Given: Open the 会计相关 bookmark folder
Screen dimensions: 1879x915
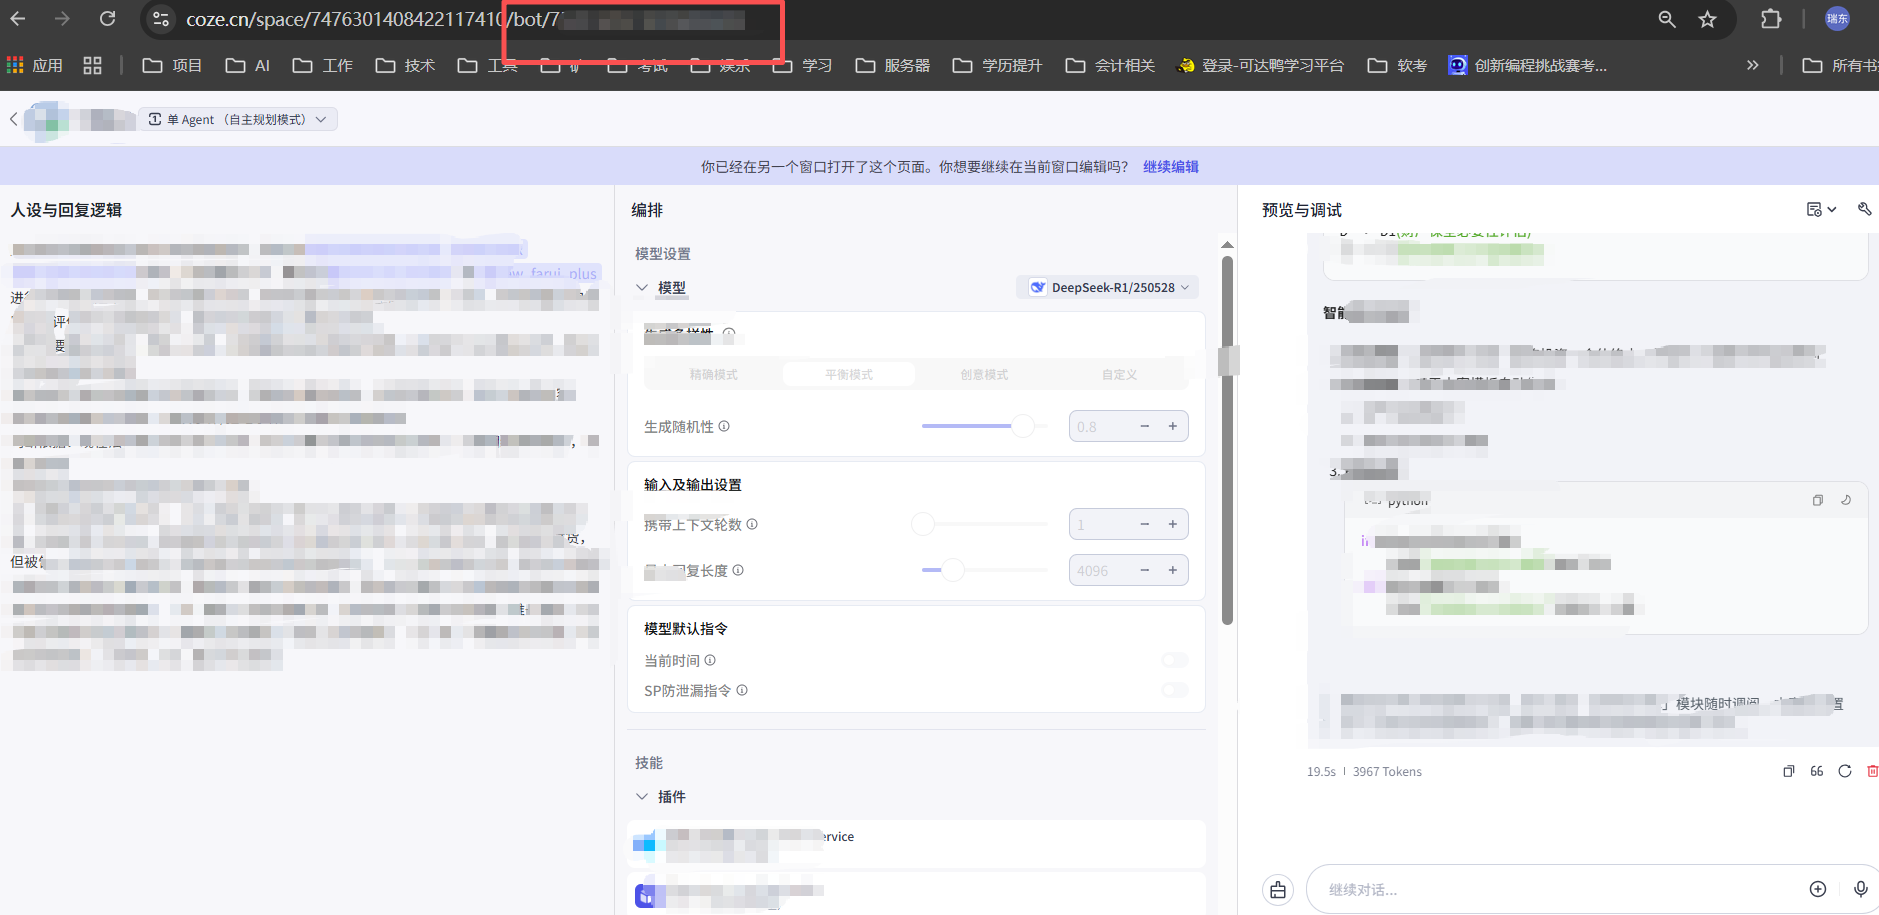Looking at the screenshot, I should 1110,65.
